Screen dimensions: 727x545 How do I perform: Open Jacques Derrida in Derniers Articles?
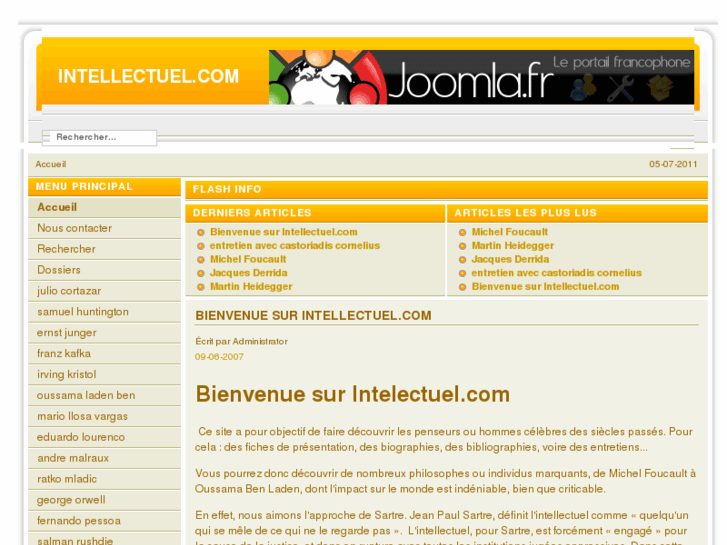click(249, 273)
